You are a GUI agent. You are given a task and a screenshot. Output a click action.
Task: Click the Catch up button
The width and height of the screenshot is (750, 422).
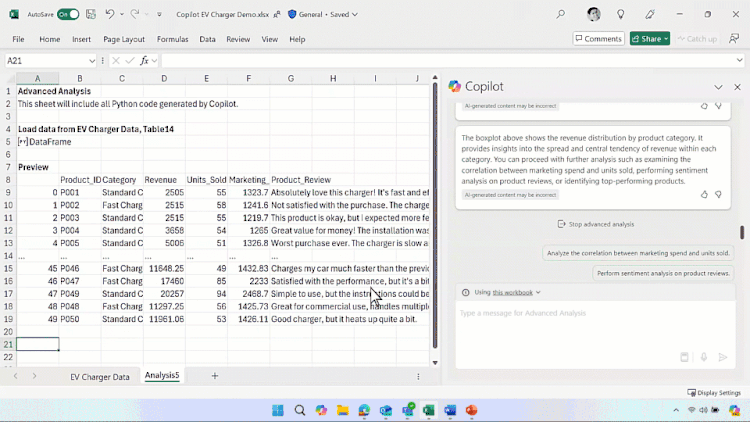pyautogui.click(x=697, y=39)
